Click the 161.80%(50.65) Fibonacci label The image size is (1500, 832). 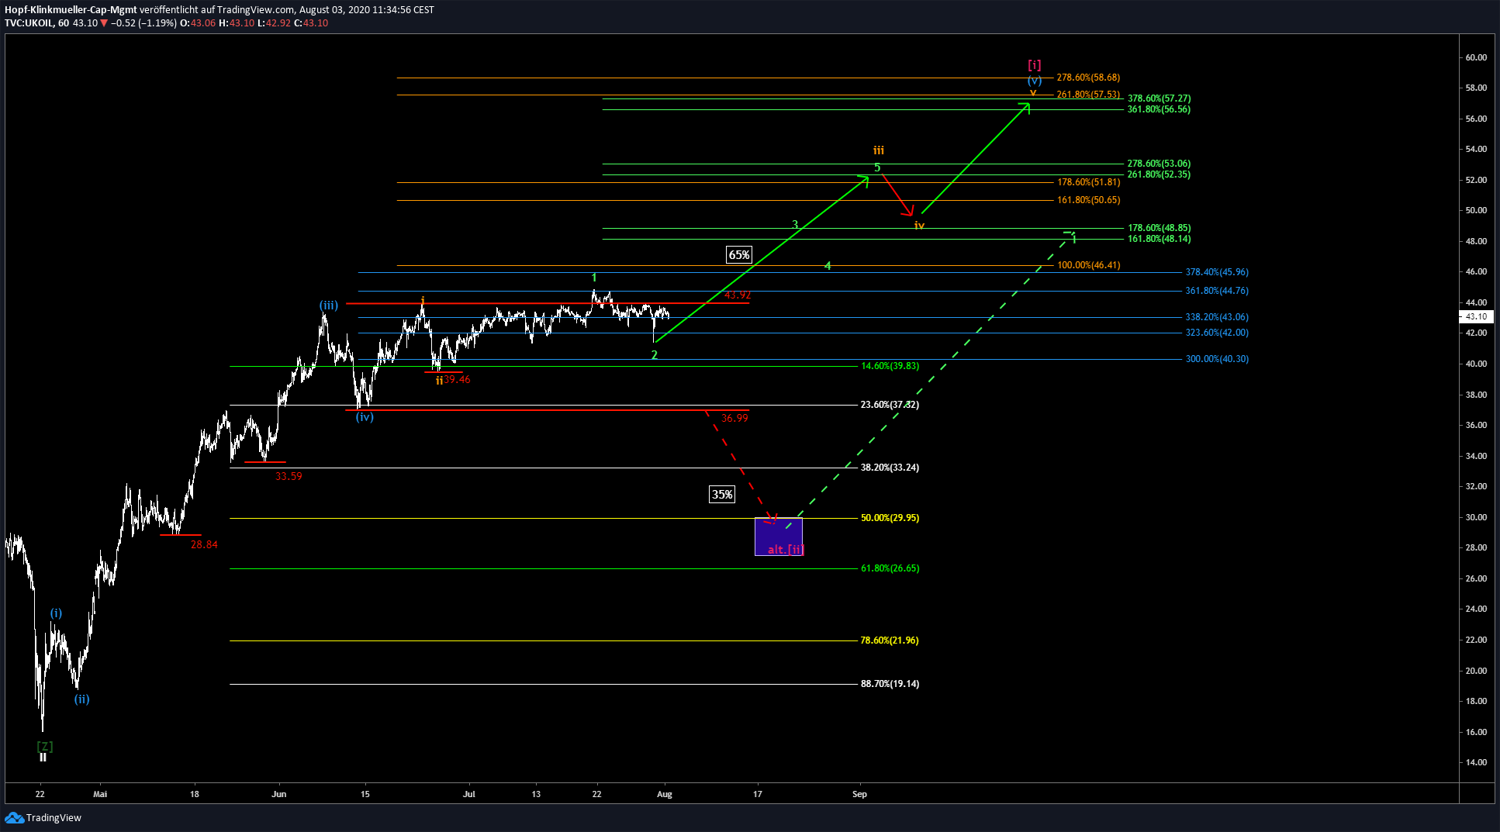[x=1088, y=200]
